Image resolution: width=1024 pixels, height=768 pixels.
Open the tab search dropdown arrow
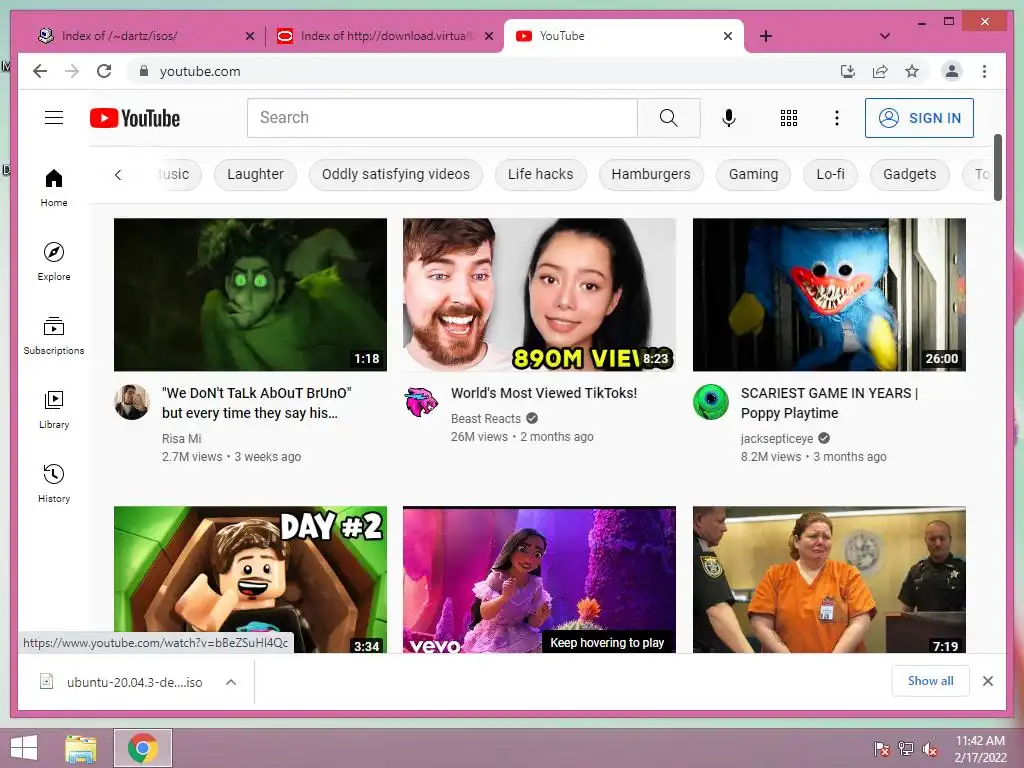tap(884, 36)
